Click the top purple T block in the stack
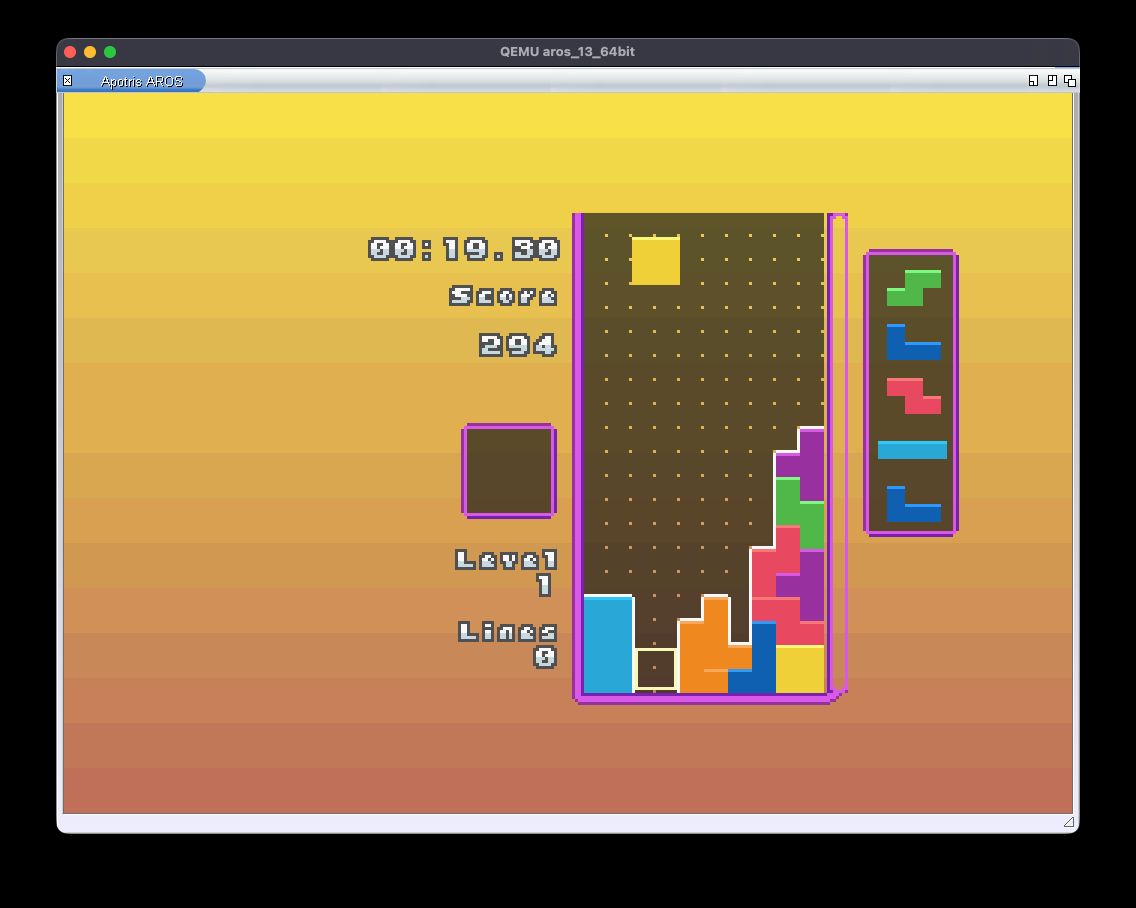 tap(806, 465)
